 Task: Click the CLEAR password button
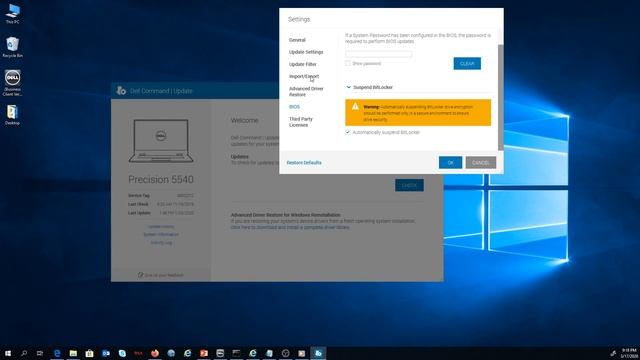tap(467, 64)
